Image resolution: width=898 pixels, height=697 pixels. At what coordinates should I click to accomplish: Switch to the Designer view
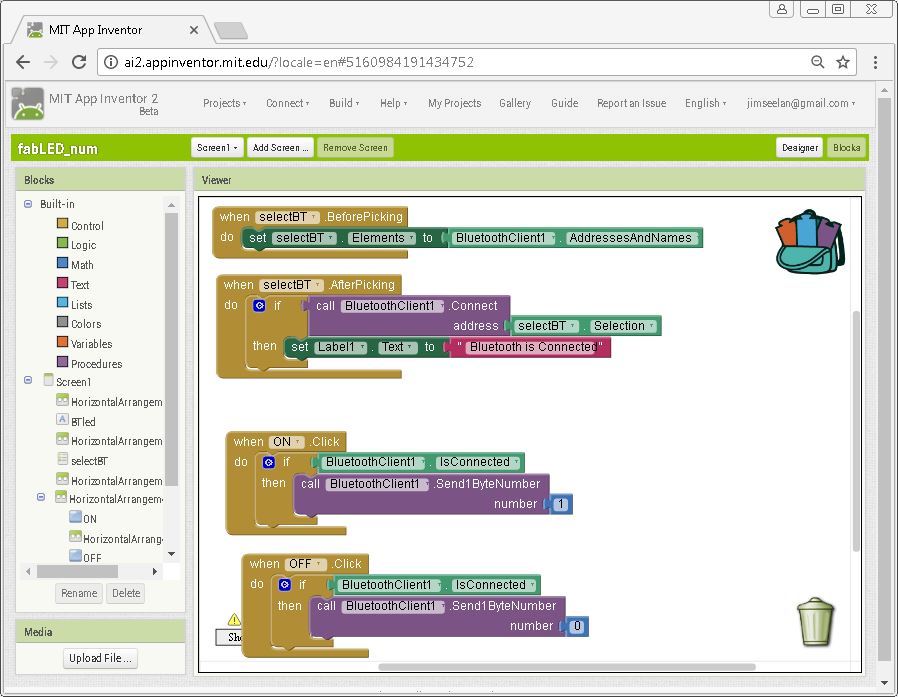pos(799,148)
